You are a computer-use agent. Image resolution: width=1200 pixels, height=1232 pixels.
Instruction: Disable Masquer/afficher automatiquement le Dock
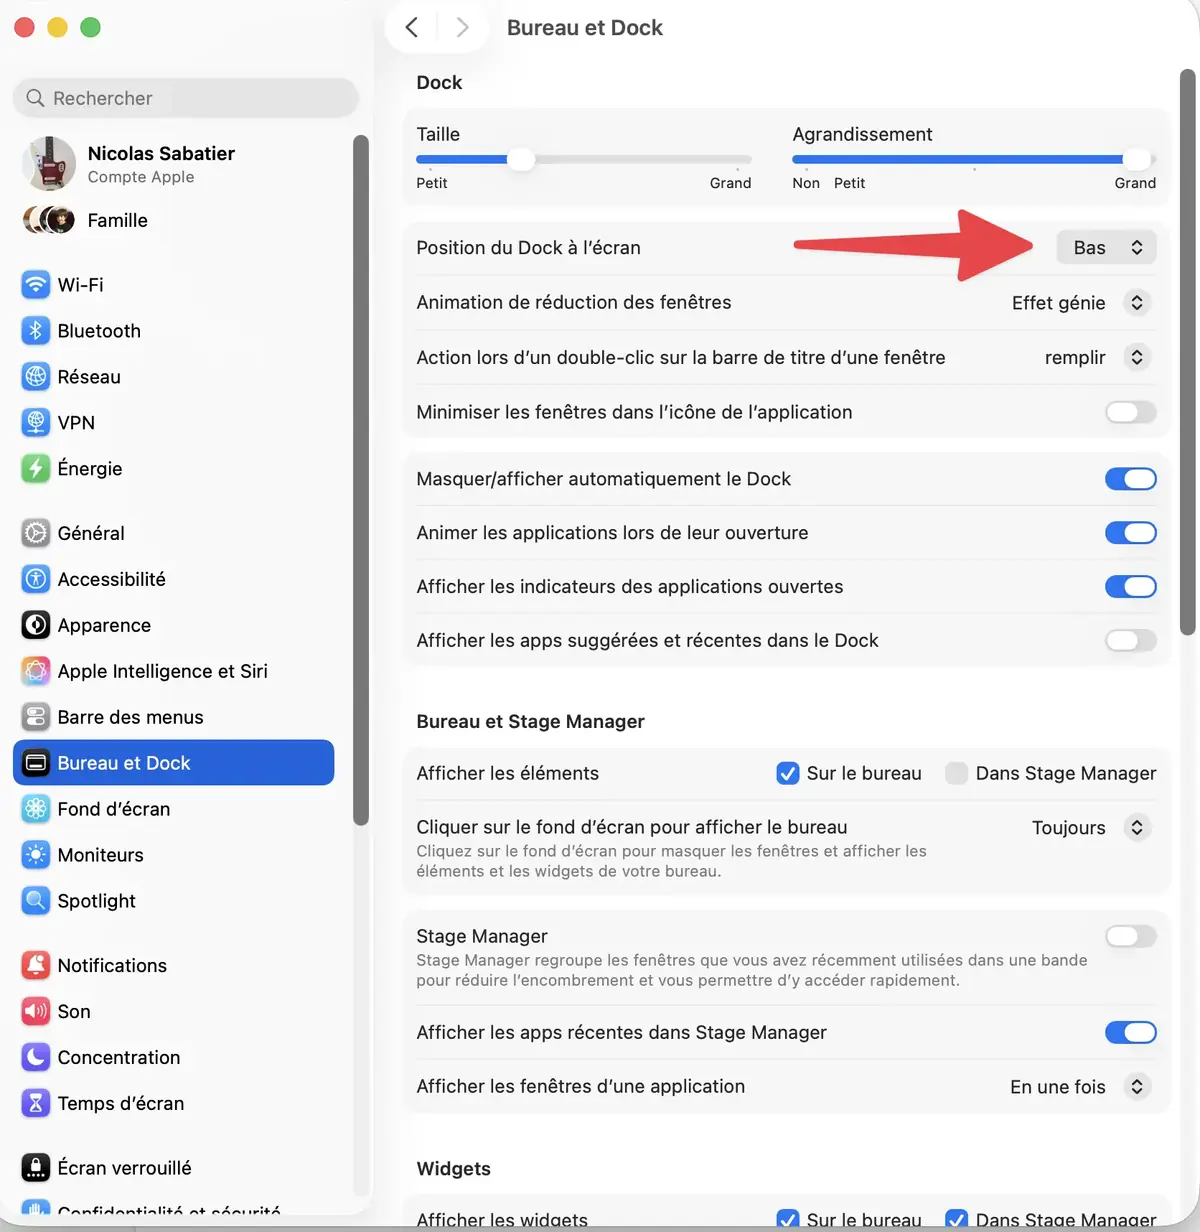[1130, 479]
